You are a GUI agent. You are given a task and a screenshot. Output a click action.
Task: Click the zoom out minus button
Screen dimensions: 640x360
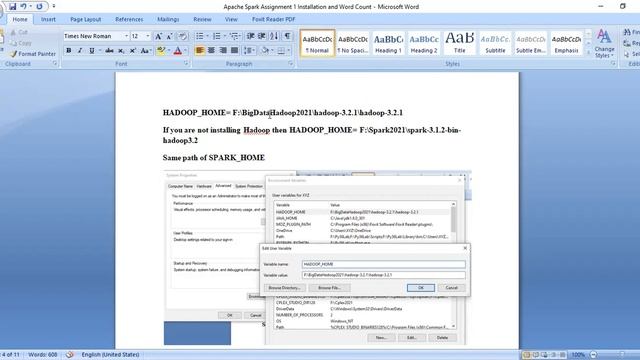coord(594,355)
